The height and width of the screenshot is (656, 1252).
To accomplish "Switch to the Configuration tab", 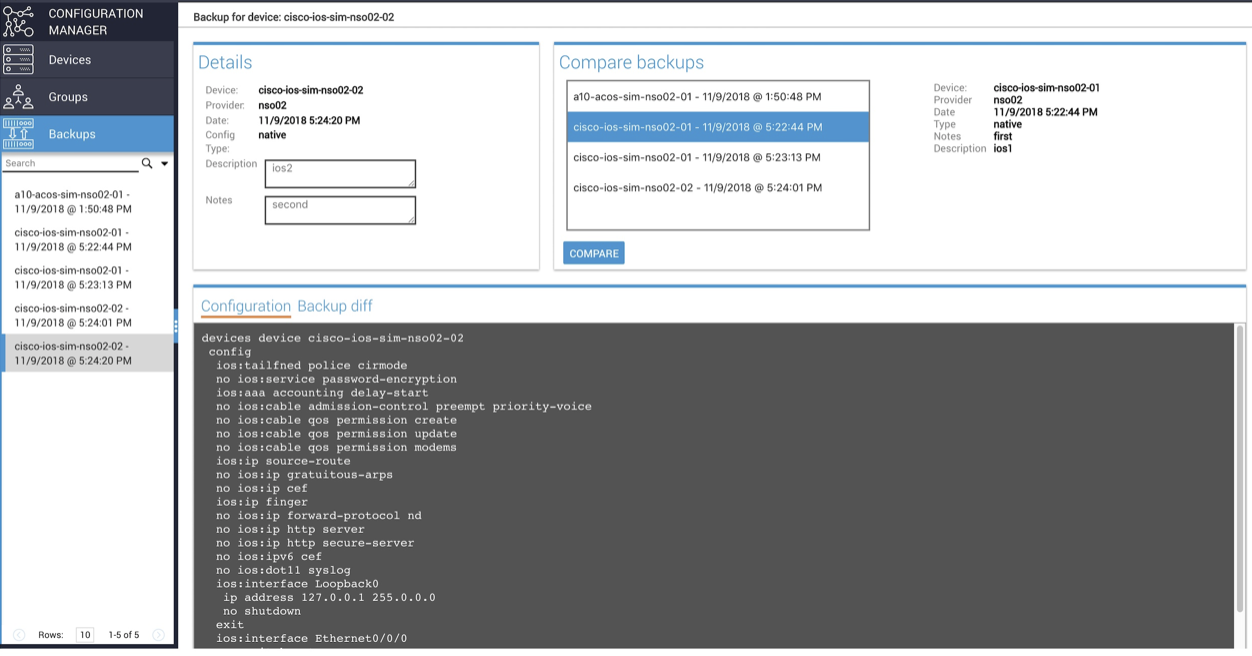I will tap(244, 306).
